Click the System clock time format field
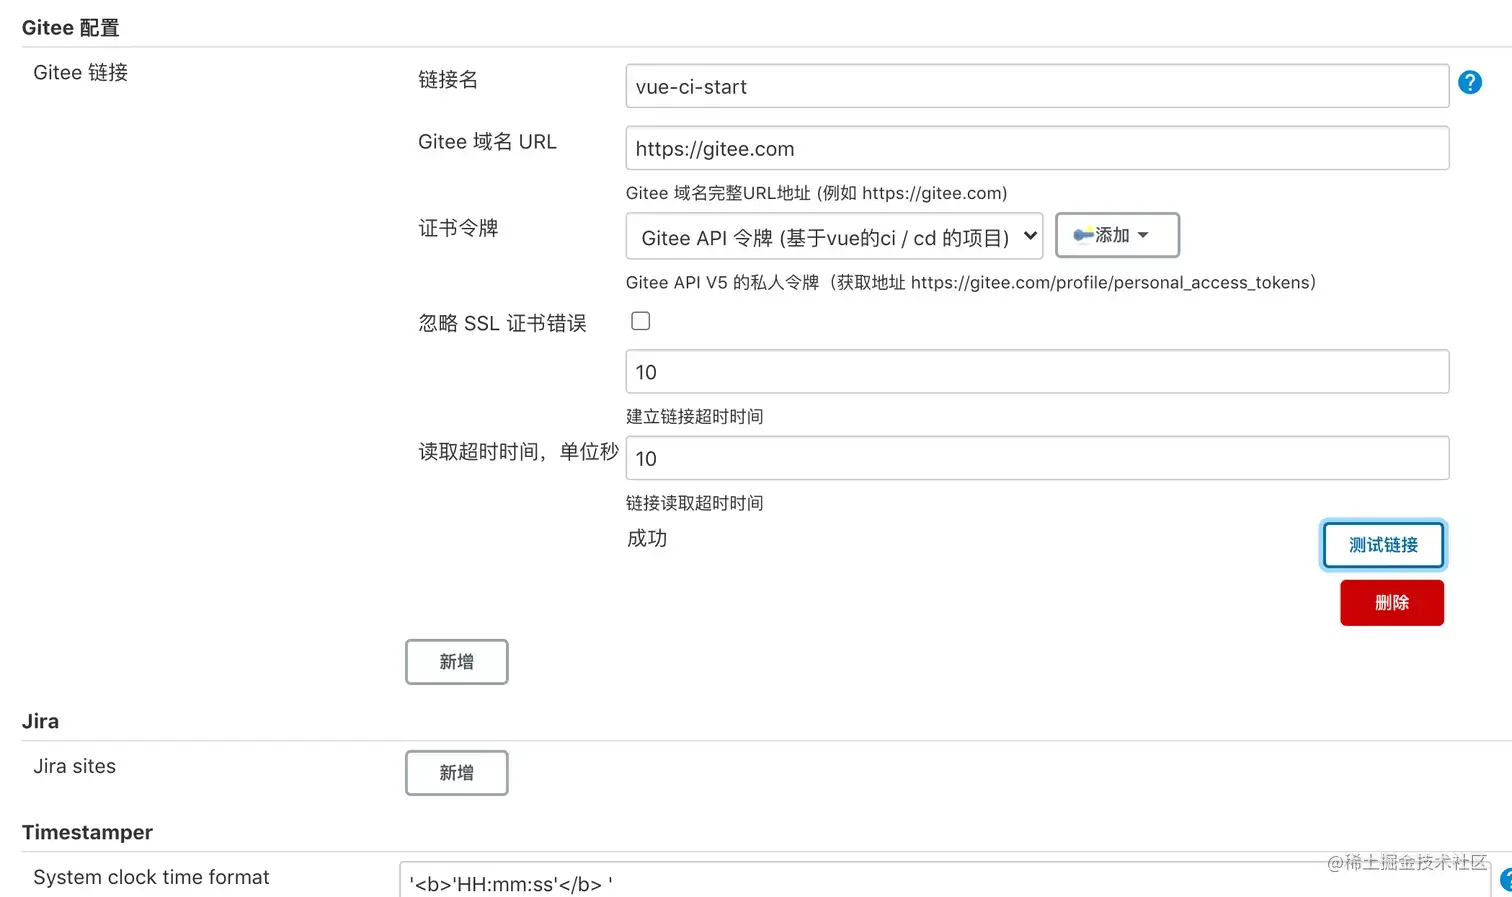The image size is (1512, 897). pos(944,880)
